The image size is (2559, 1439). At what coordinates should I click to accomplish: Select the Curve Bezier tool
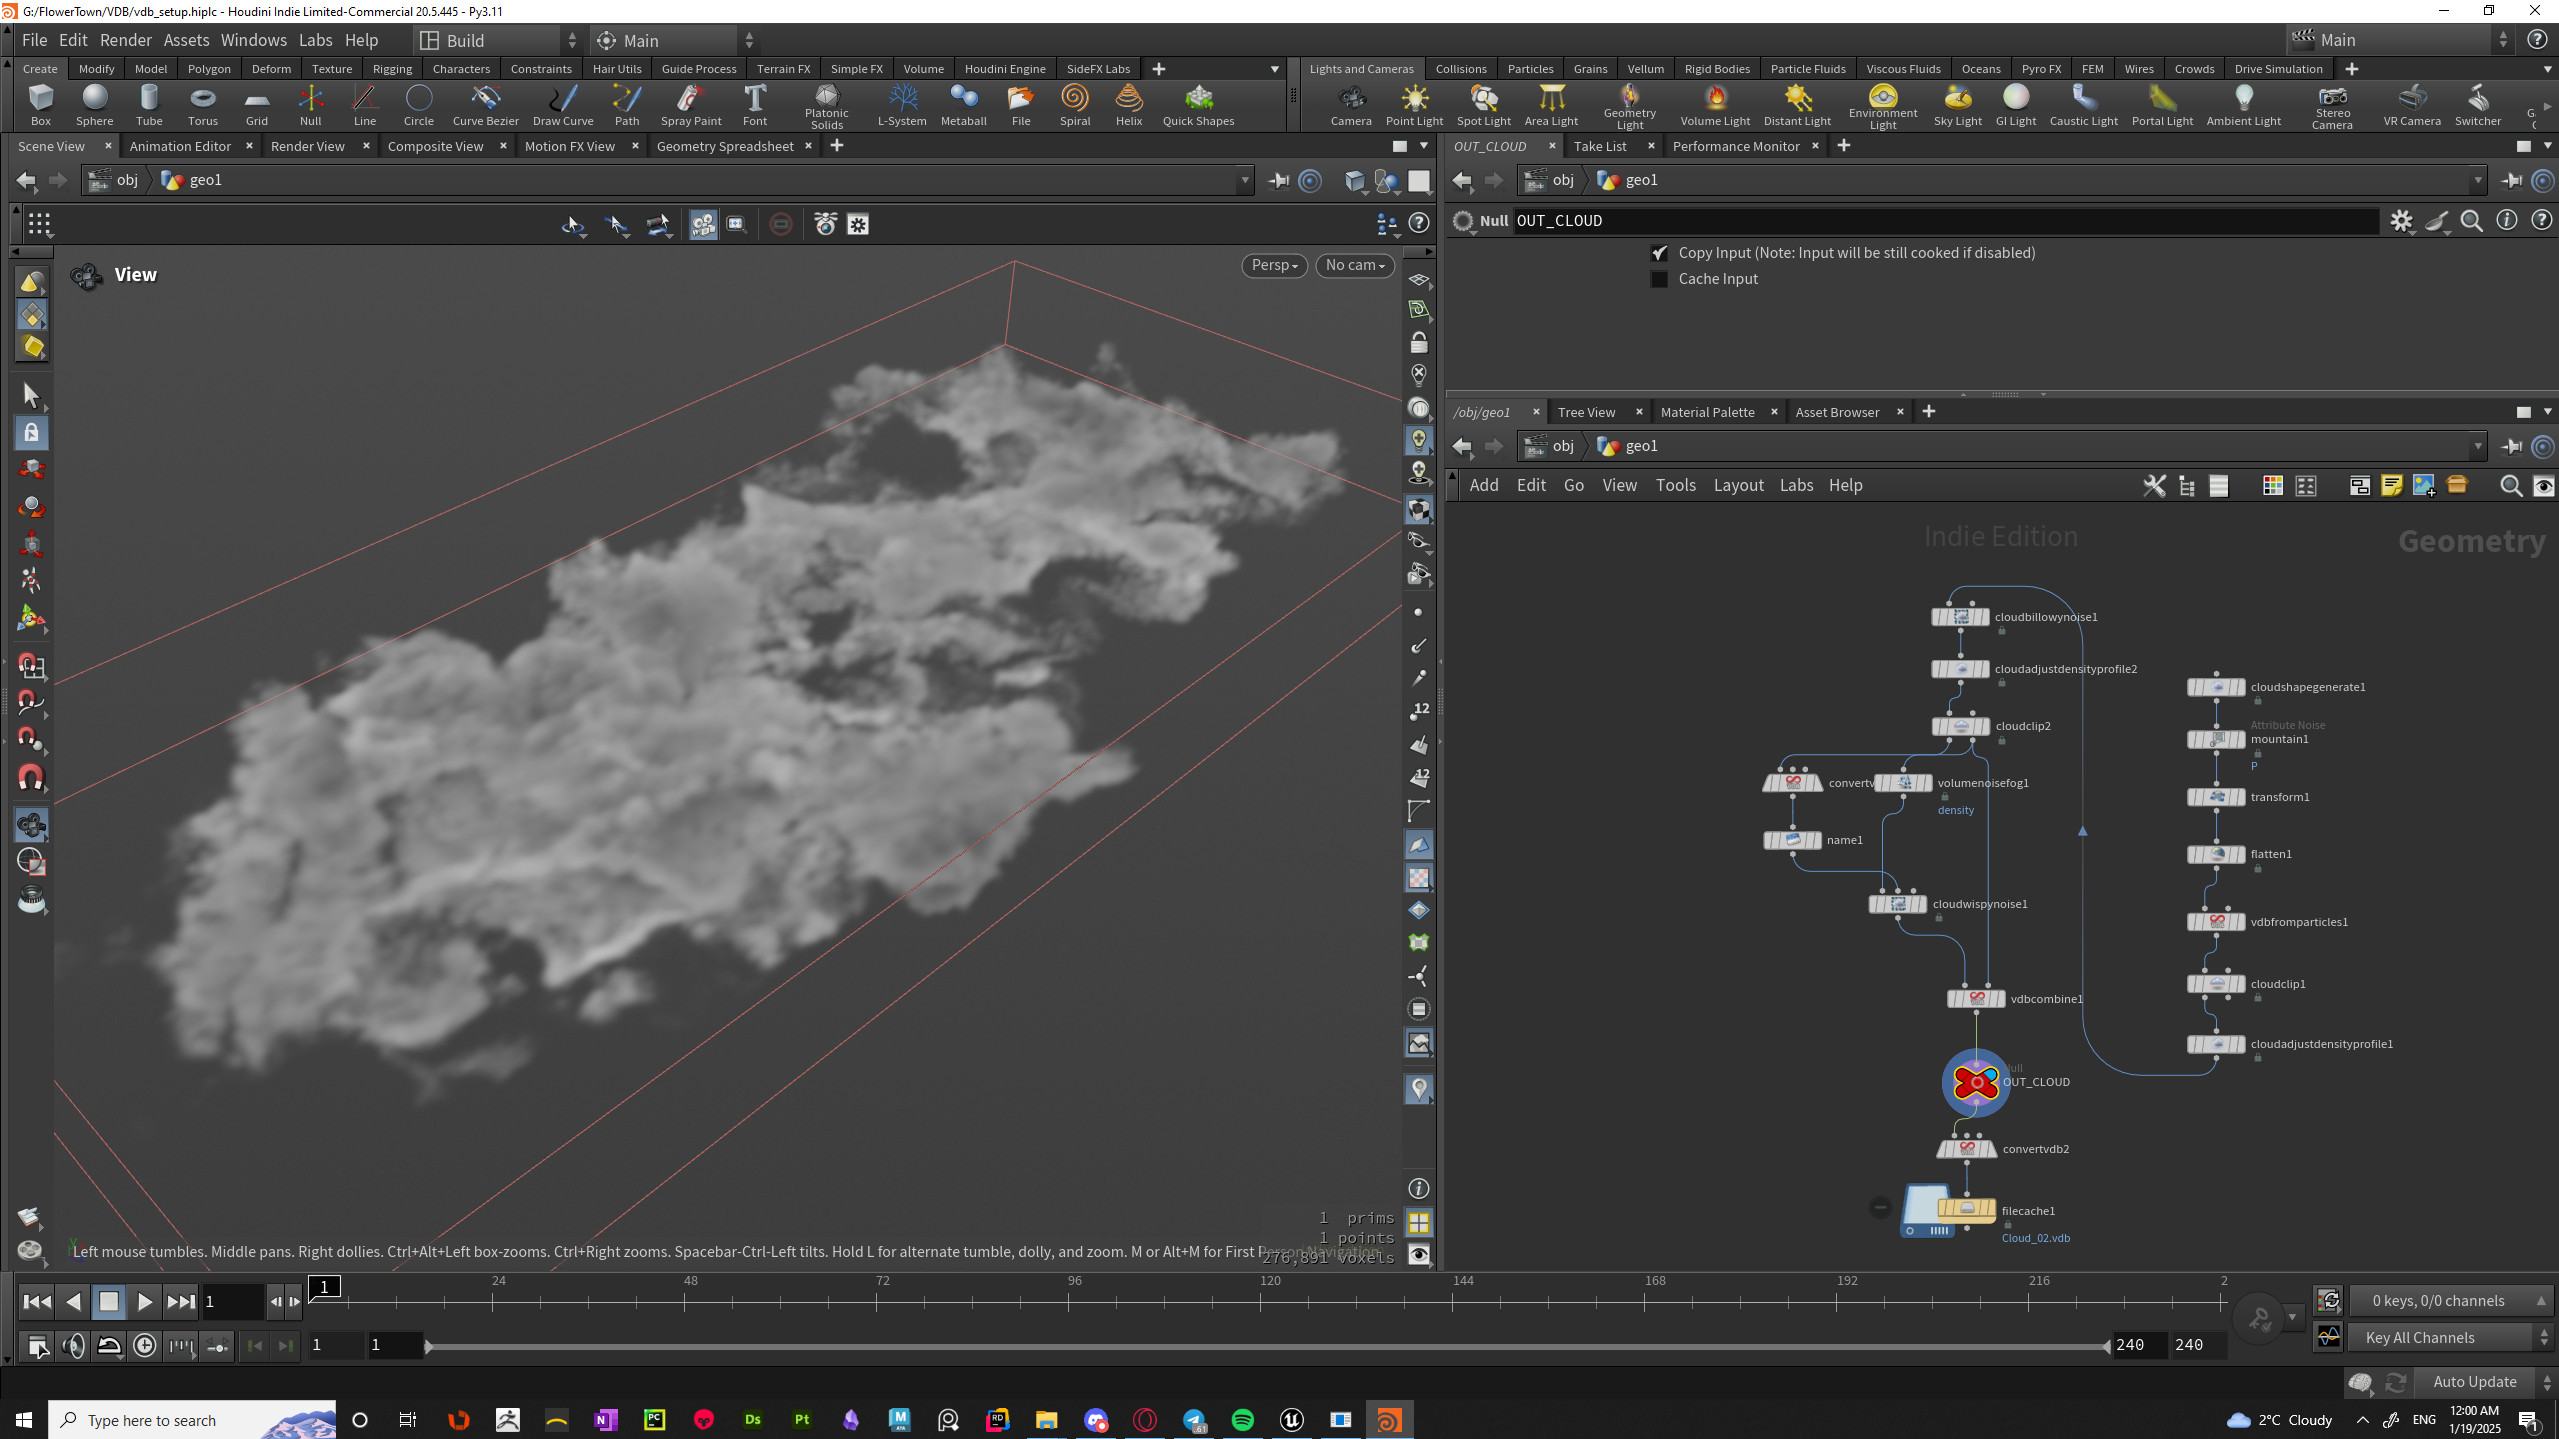[486, 105]
